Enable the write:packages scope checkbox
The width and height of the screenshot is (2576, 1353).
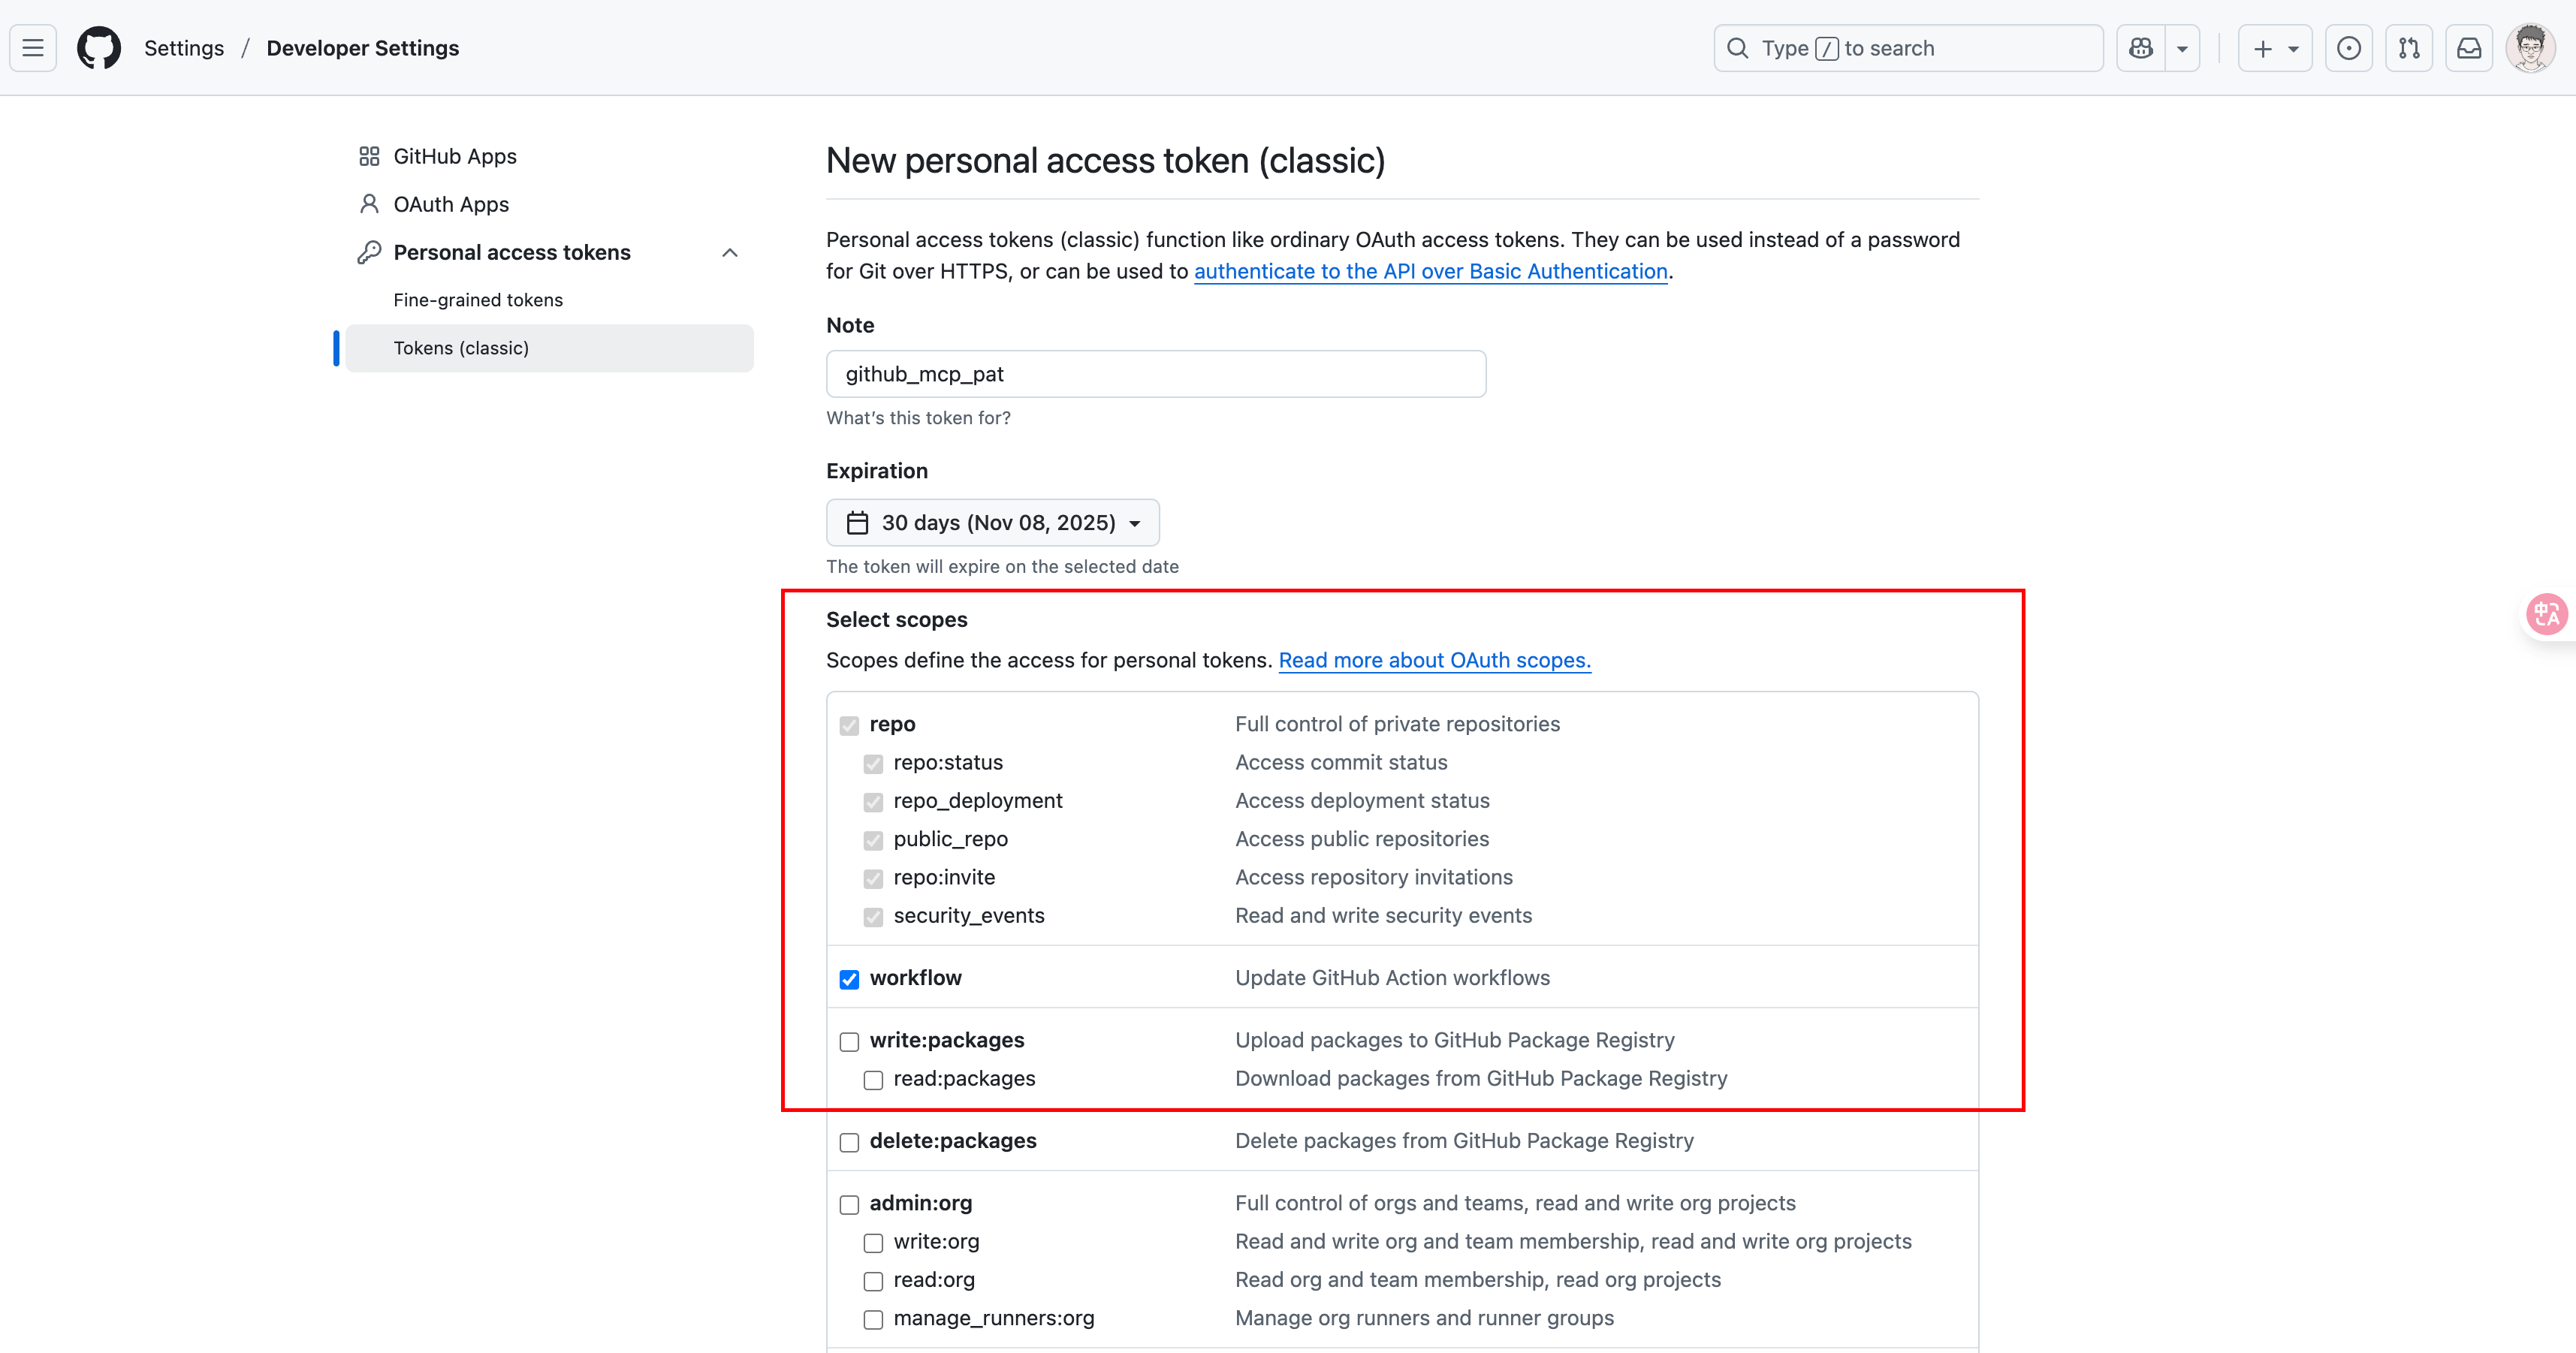click(849, 1042)
